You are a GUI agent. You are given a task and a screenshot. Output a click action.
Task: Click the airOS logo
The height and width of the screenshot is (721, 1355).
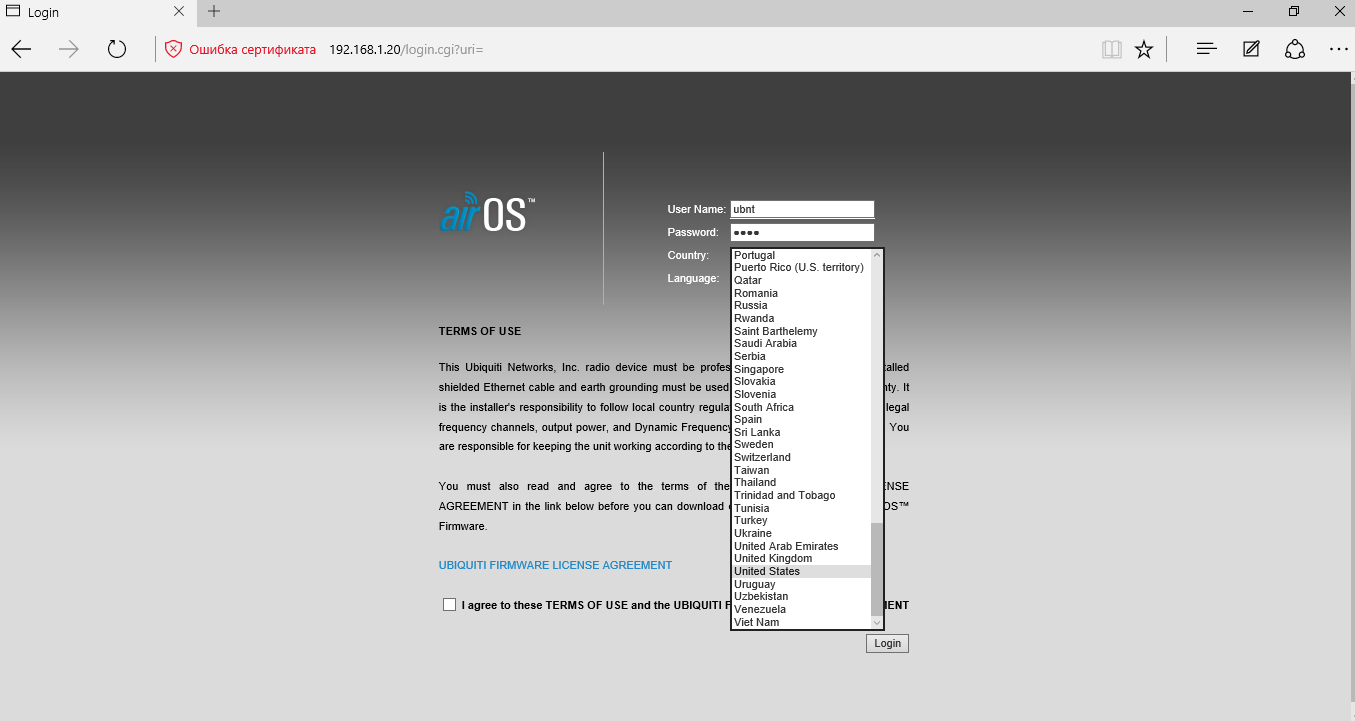click(488, 213)
